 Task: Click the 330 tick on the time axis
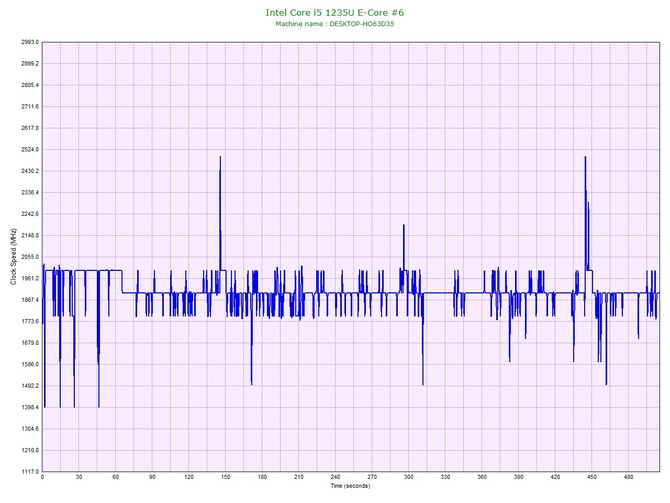[x=445, y=477]
